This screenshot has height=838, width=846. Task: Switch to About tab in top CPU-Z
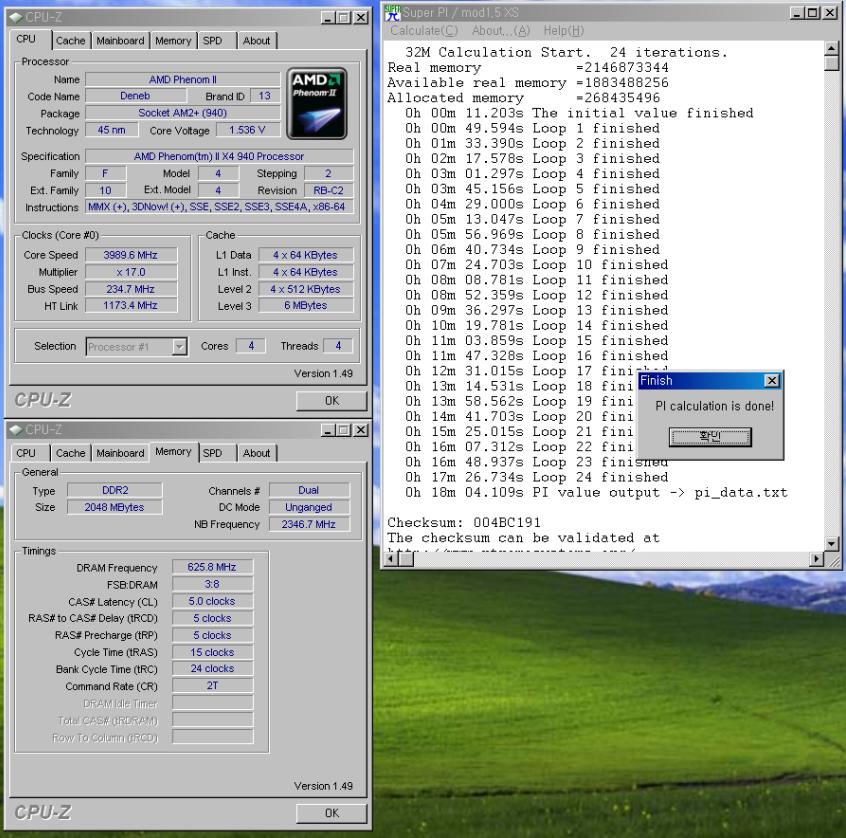pos(256,41)
